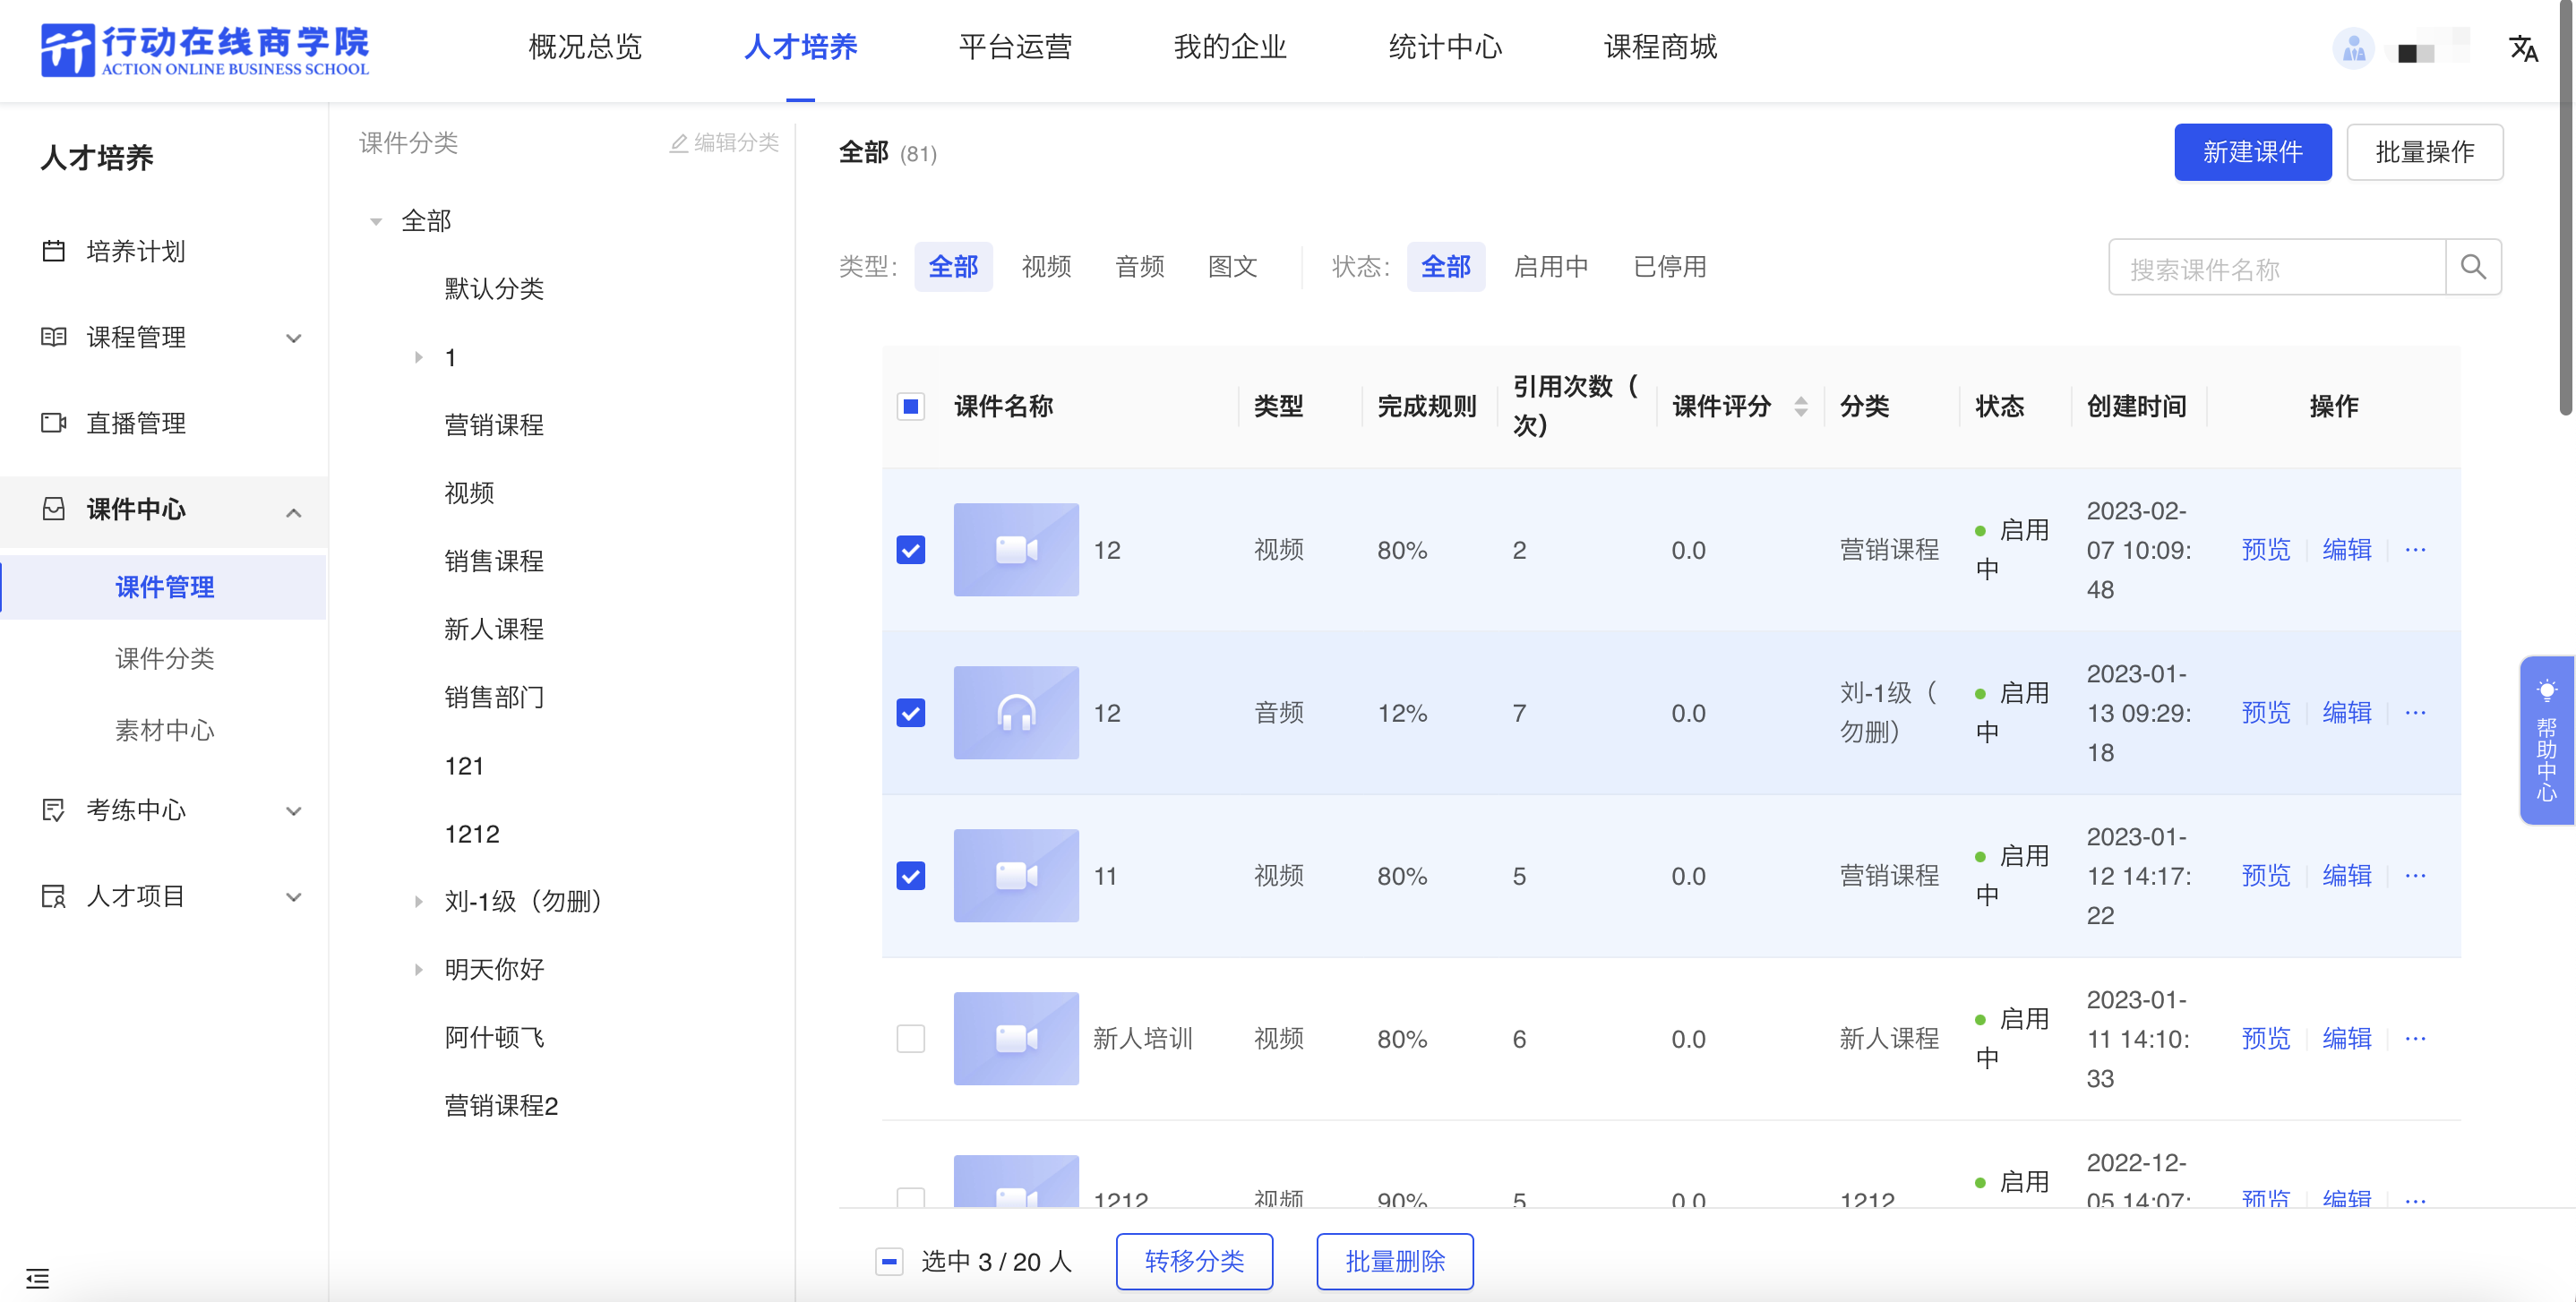Click the video thumbnail of courseware 12

[x=1016, y=550]
